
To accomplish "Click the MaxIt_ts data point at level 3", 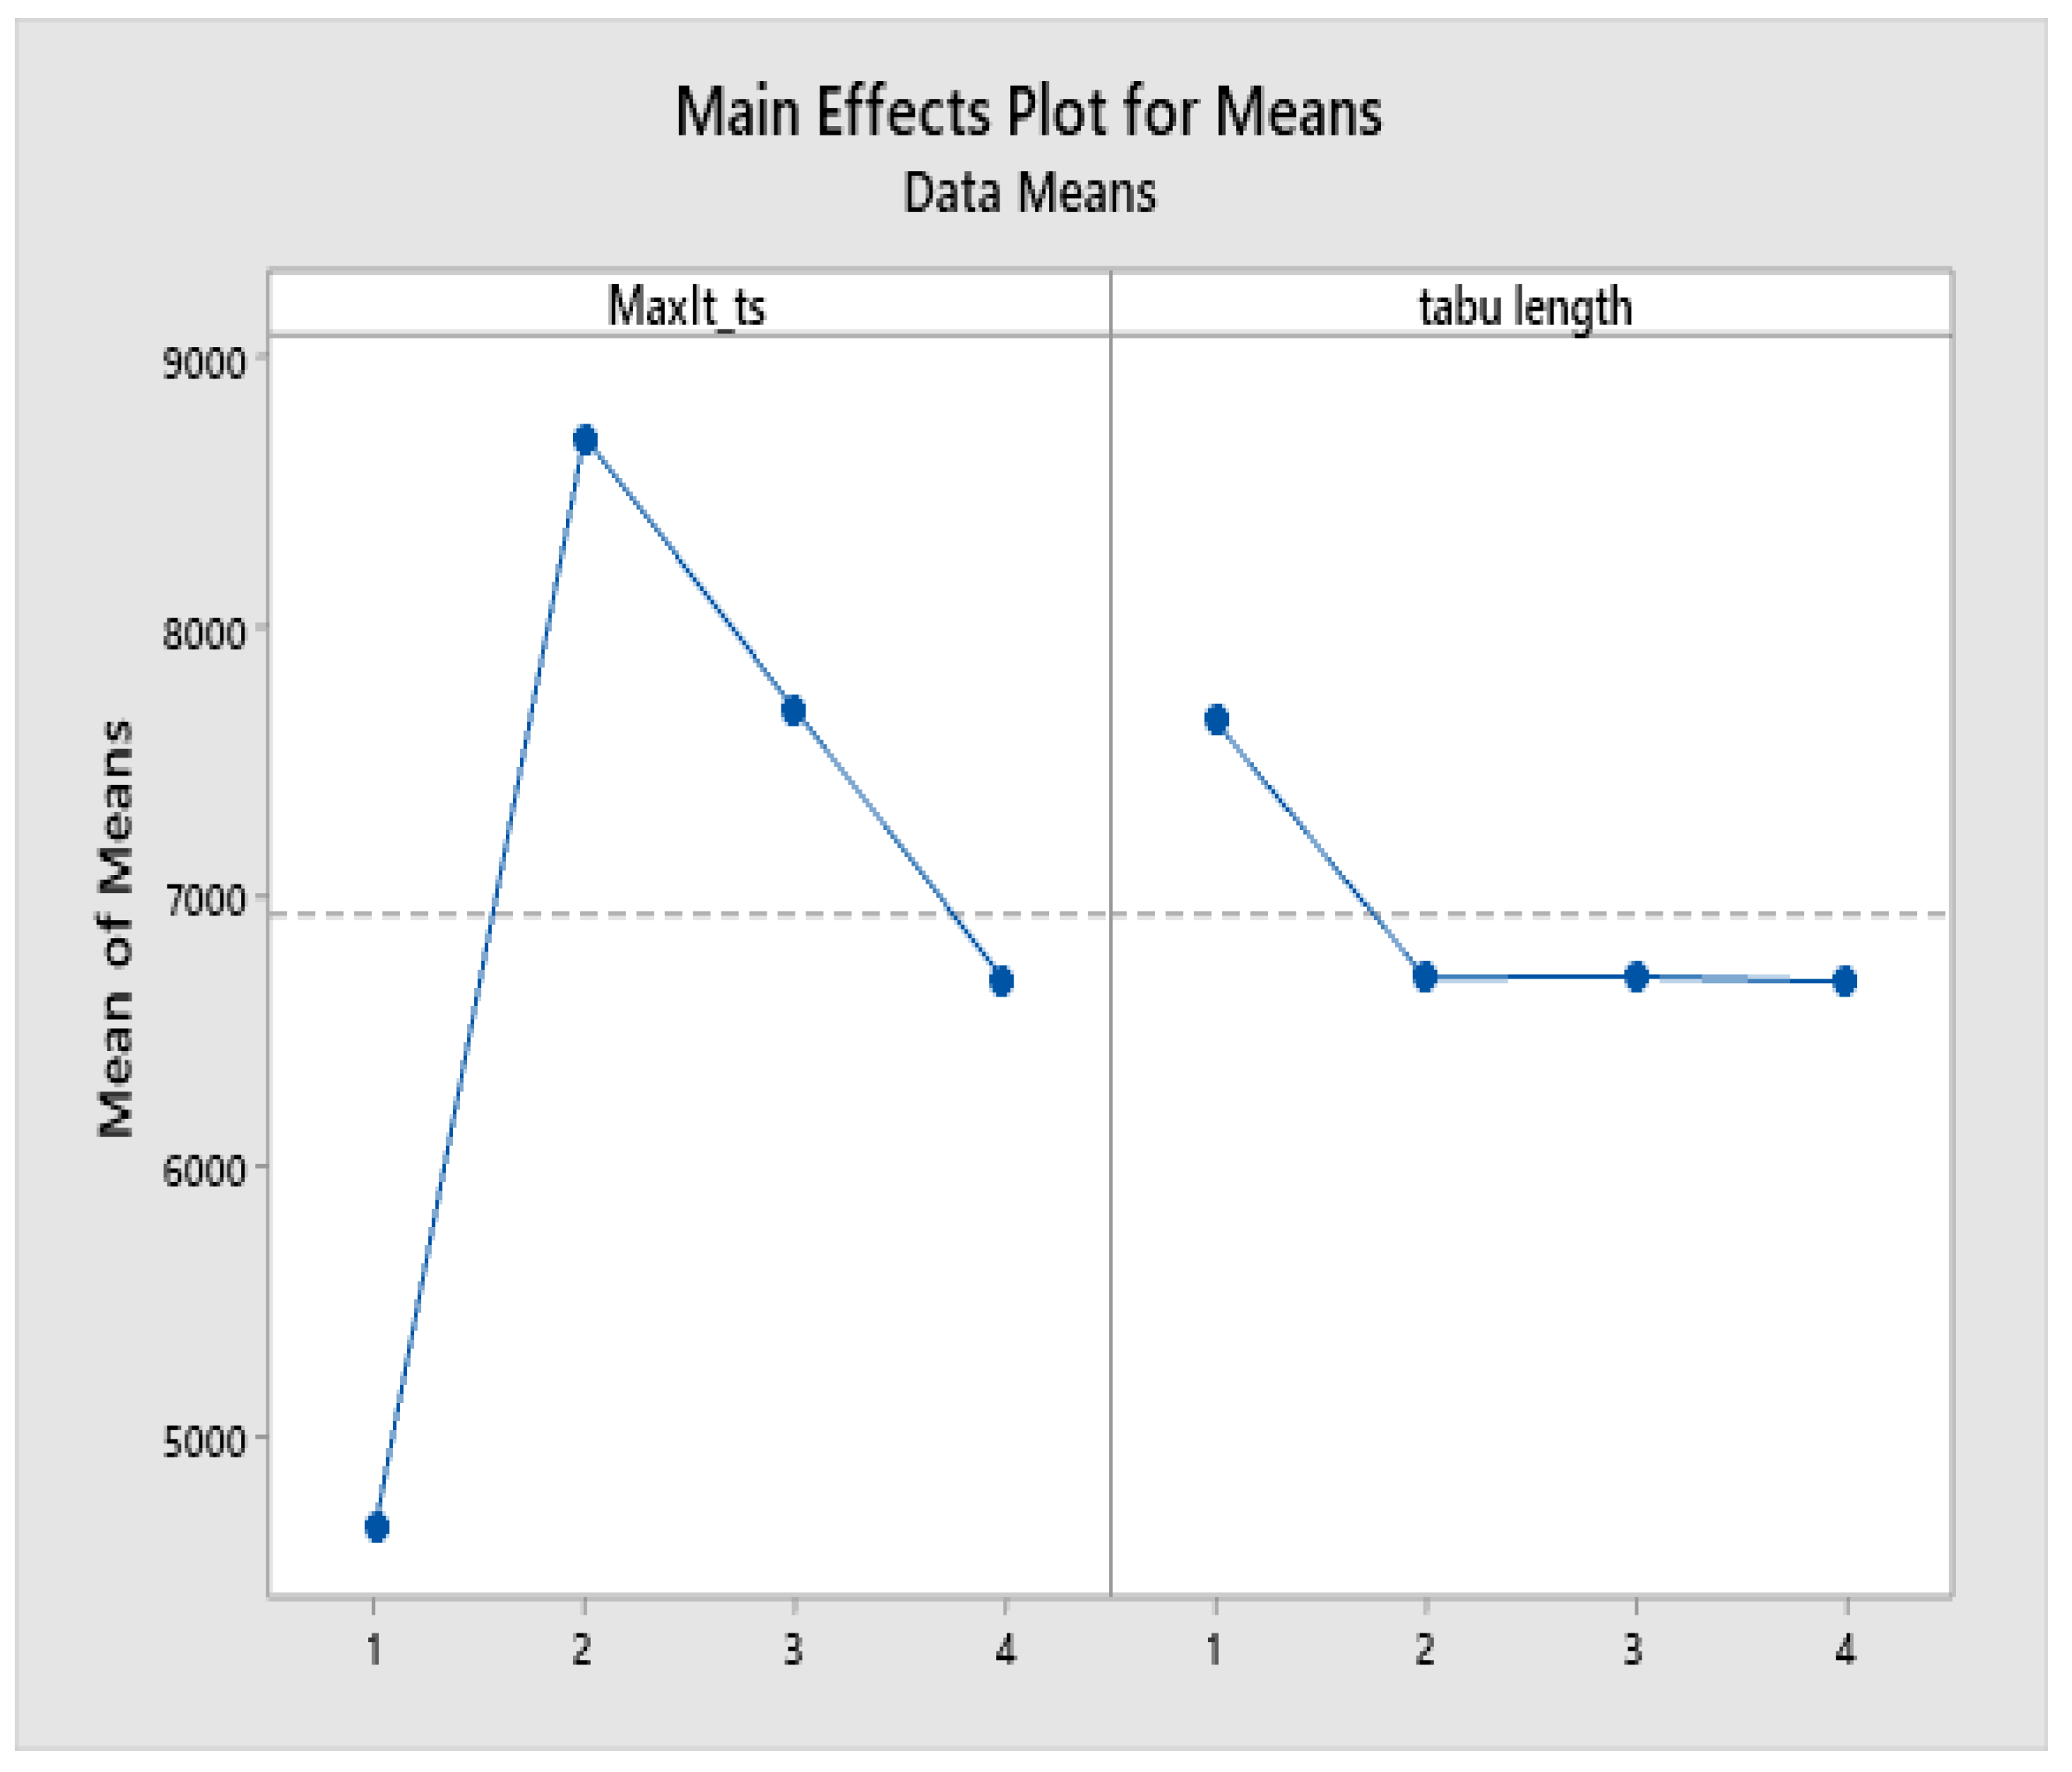I will (x=793, y=711).
